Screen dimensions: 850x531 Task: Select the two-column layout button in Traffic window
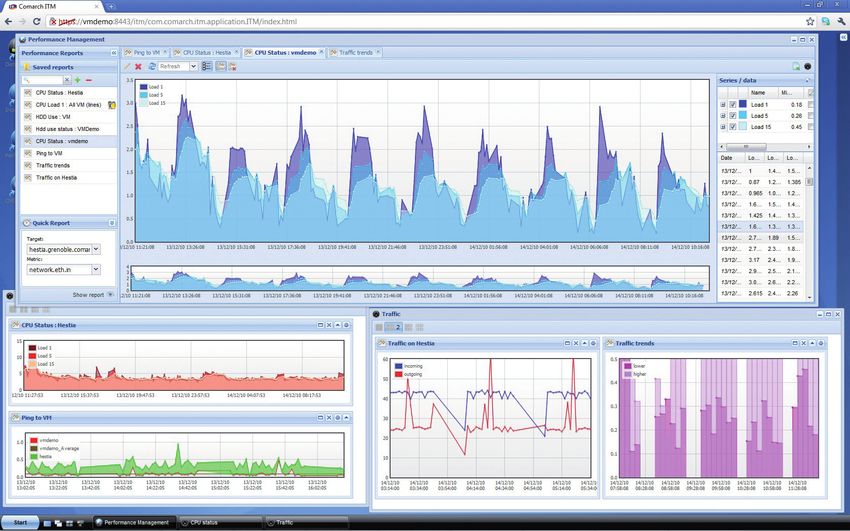click(x=393, y=327)
